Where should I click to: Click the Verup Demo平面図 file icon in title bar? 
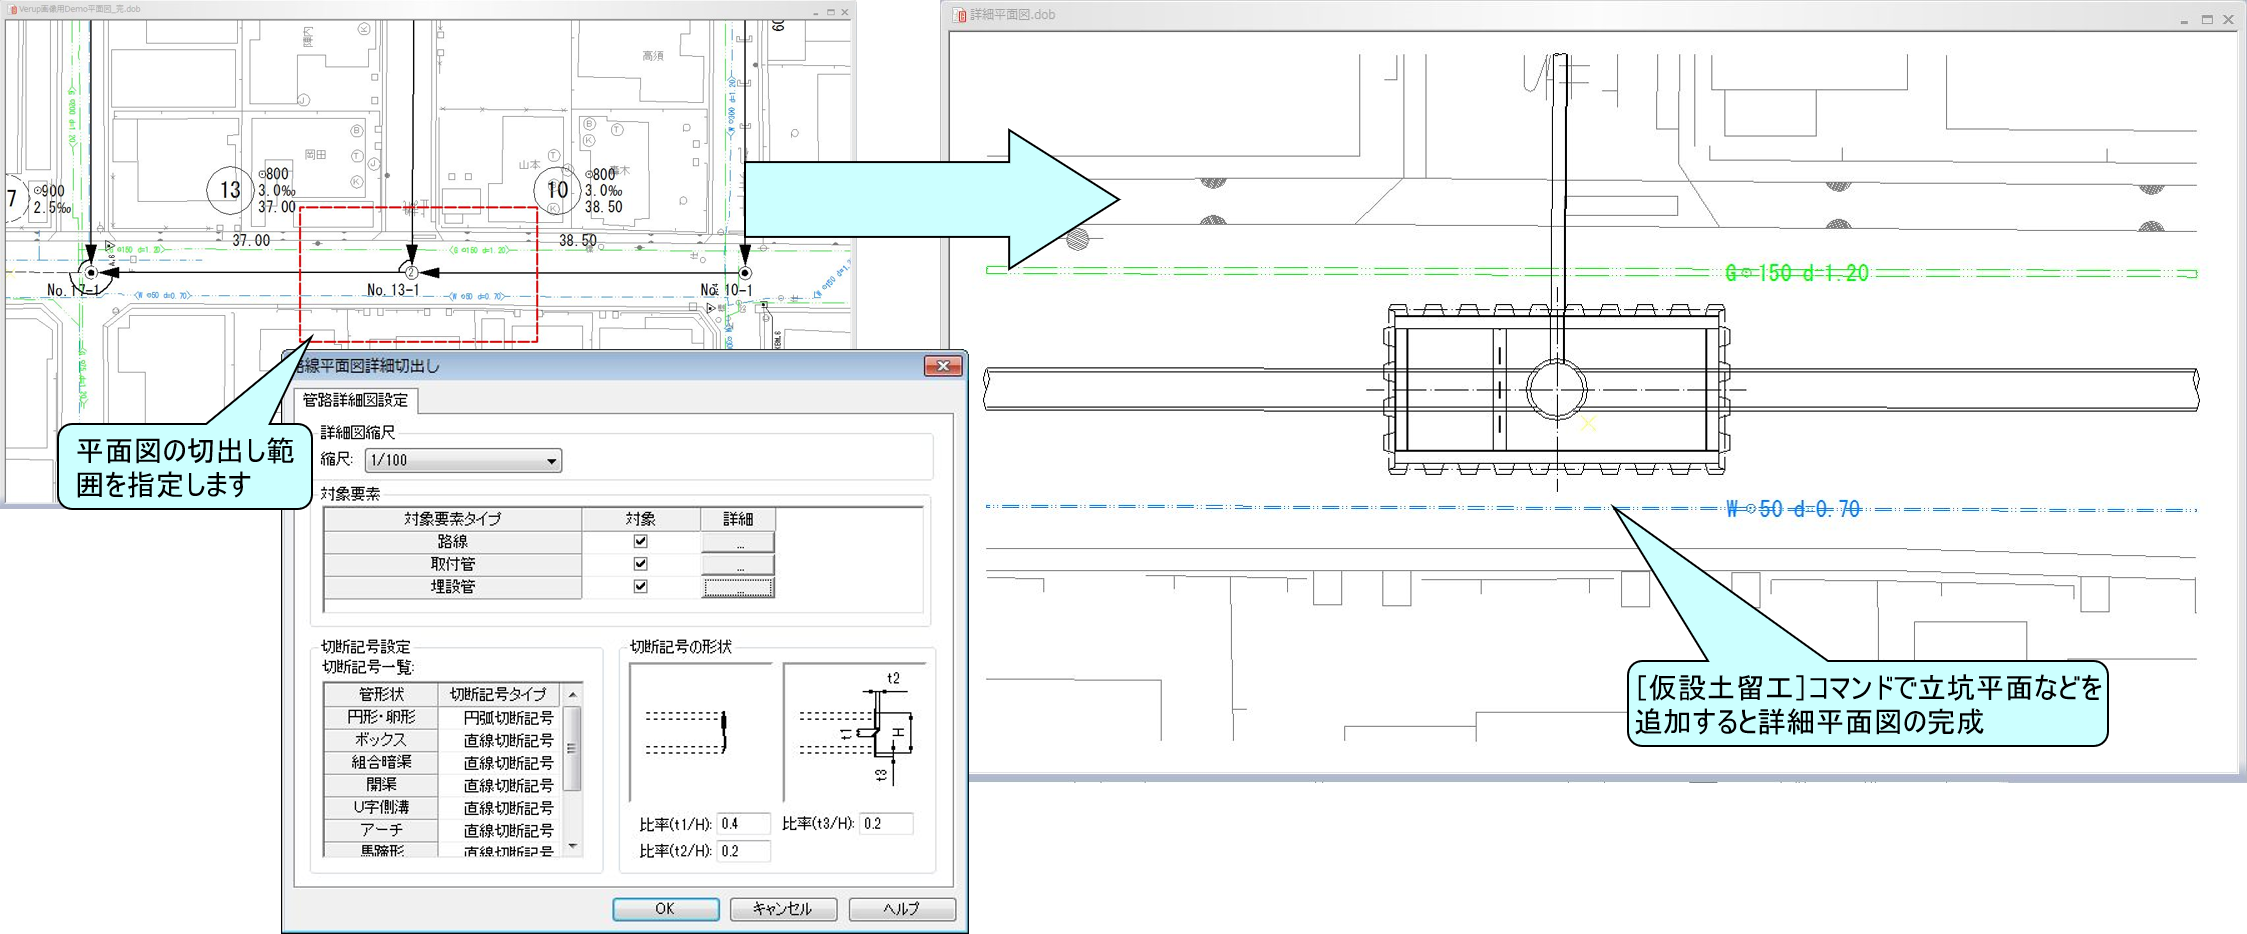tap(12, 9)
